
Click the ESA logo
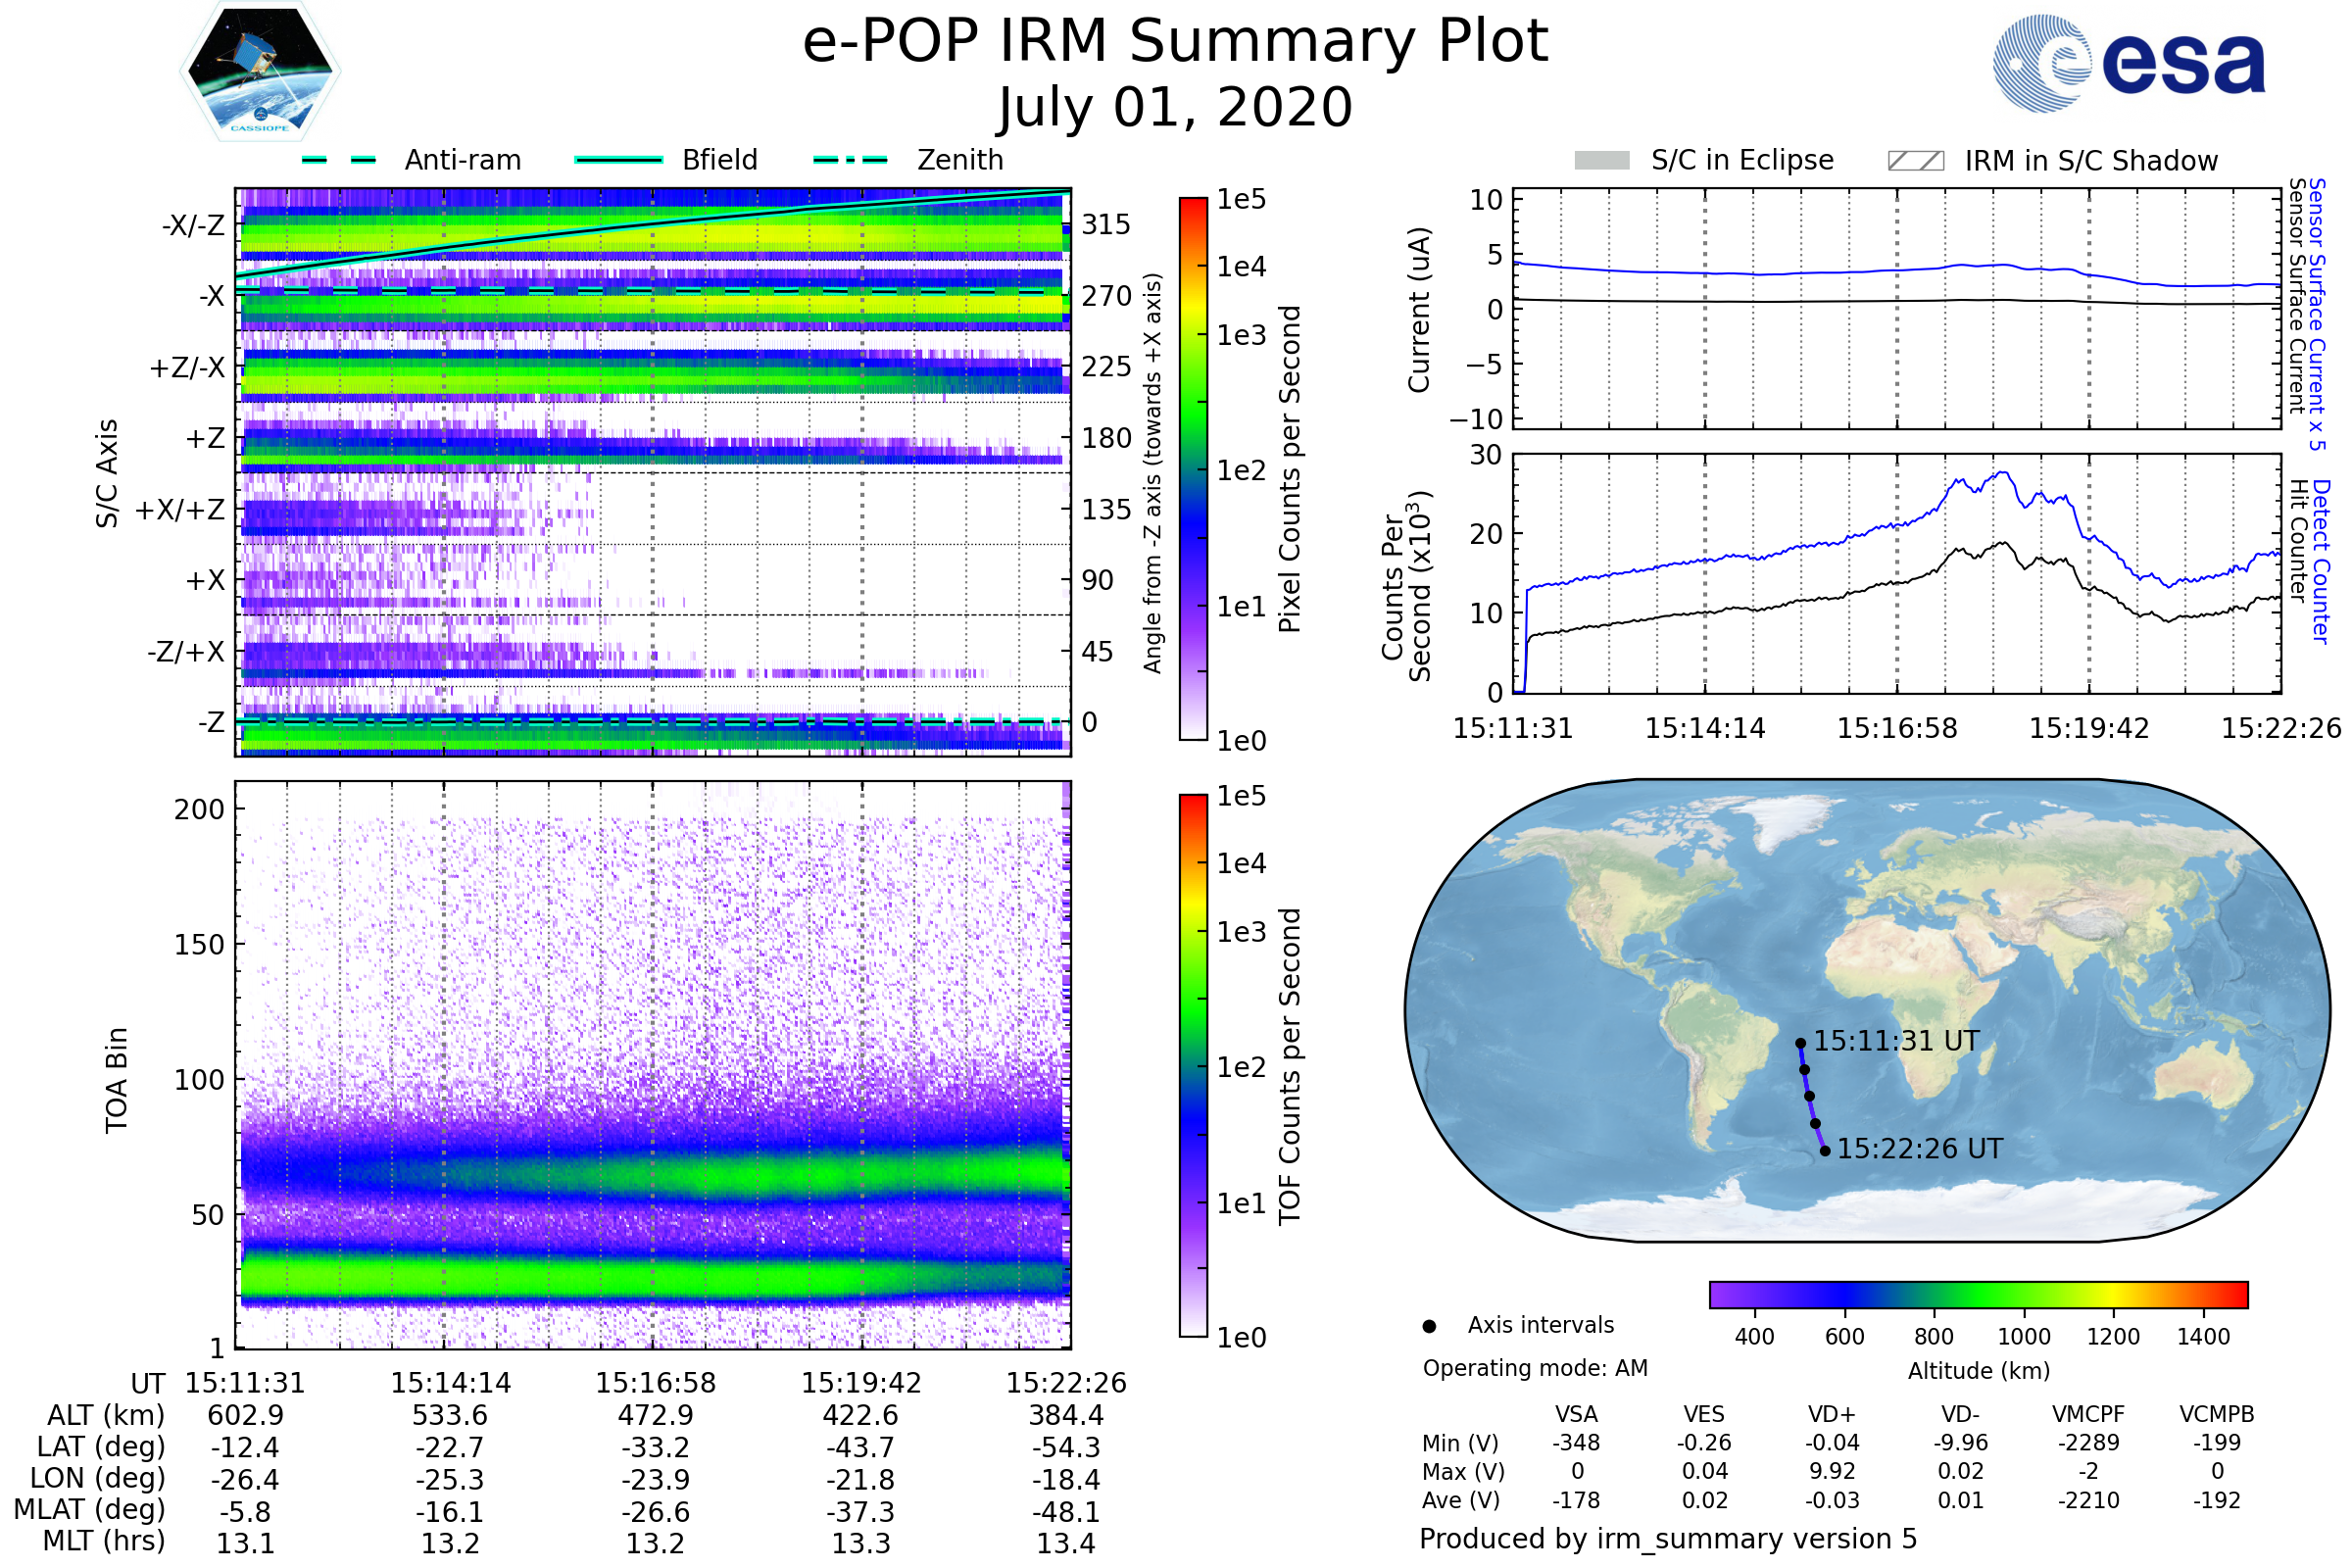pos(2128,64)
